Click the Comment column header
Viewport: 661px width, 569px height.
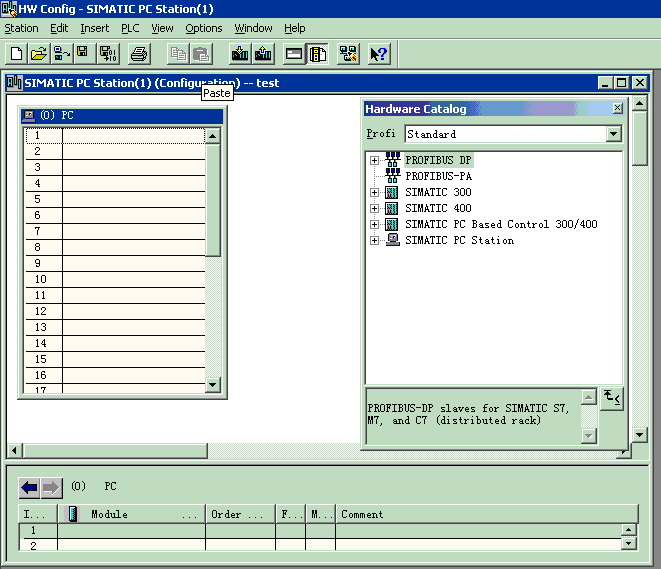pos(486,514)
